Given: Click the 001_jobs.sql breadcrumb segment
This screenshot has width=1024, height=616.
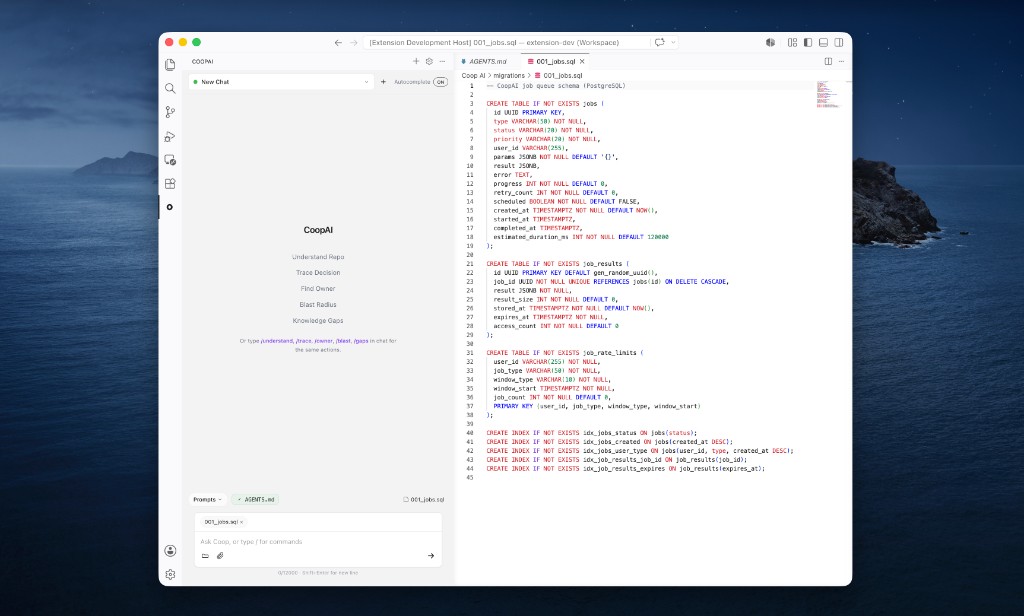Looking at the screenshot, I should [x=558, y=76].
